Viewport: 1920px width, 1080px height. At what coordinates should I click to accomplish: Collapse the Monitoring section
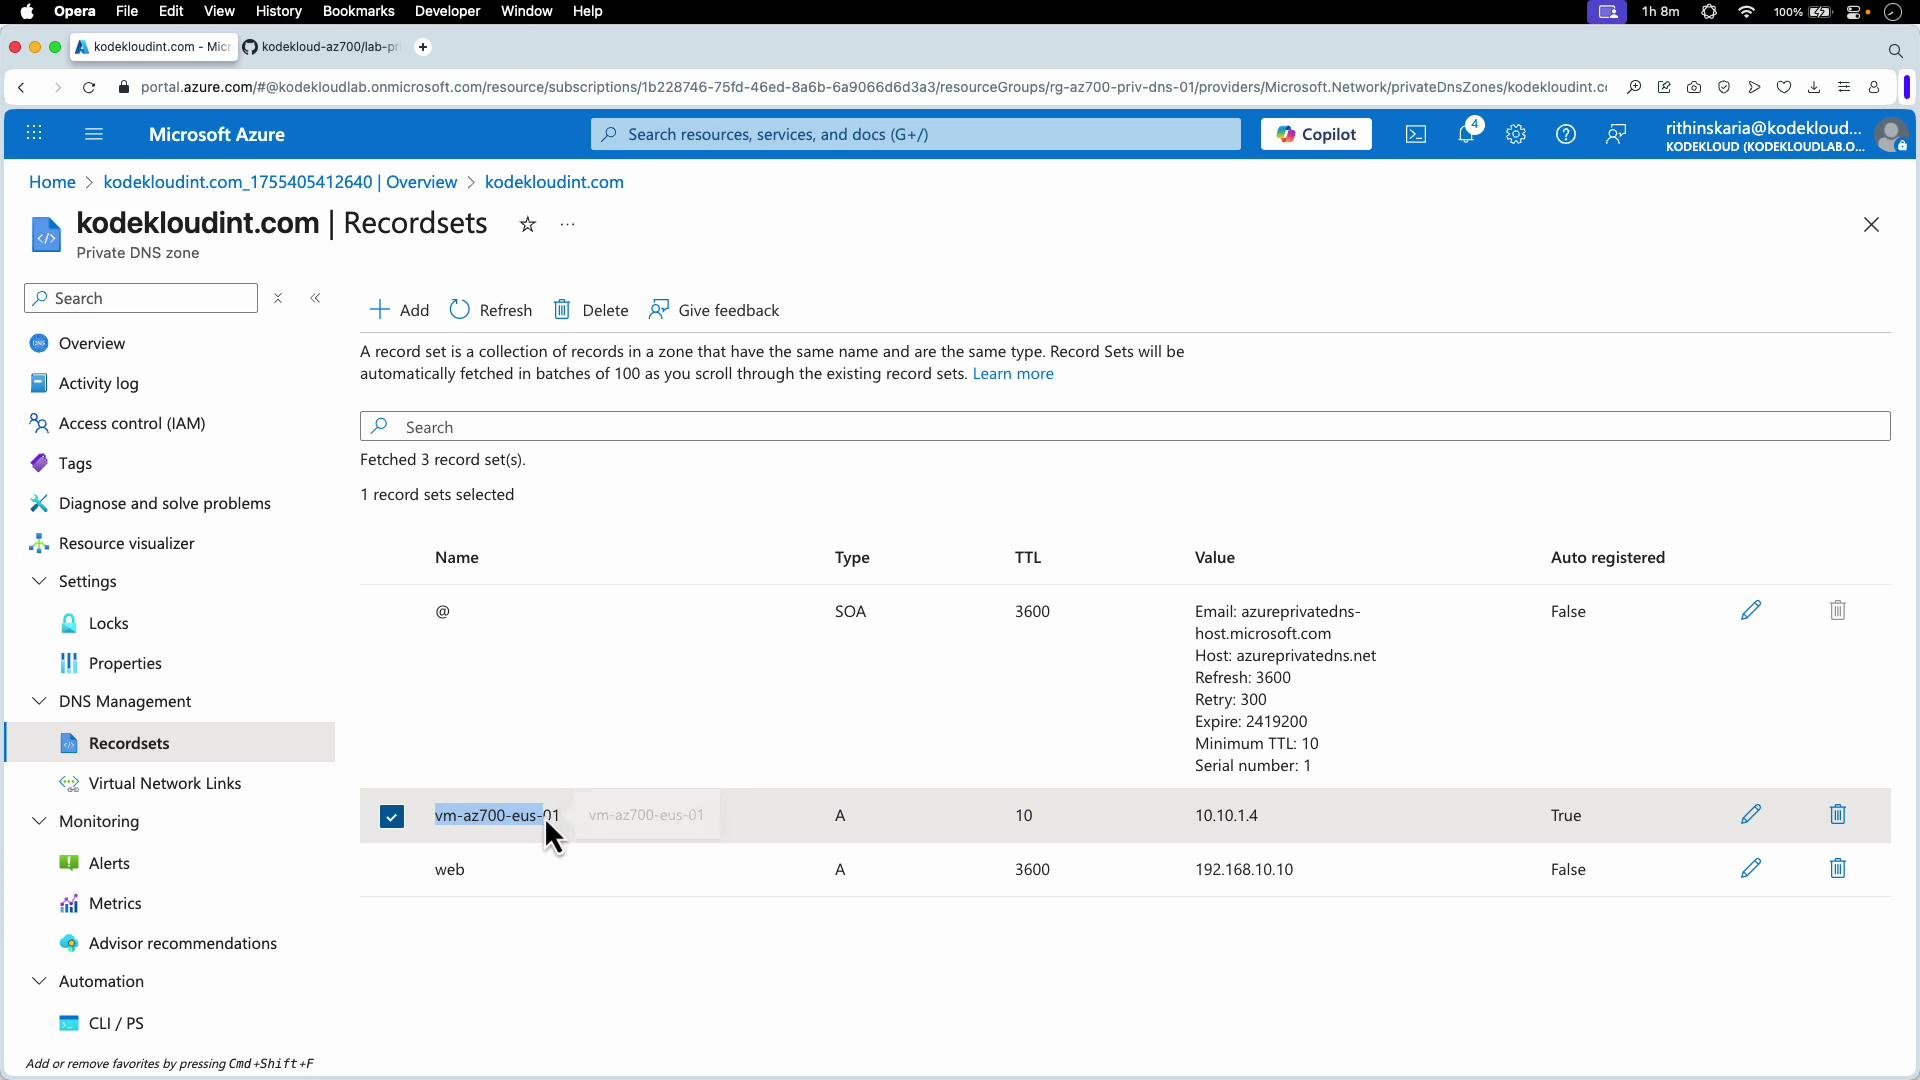coord(39,821)
